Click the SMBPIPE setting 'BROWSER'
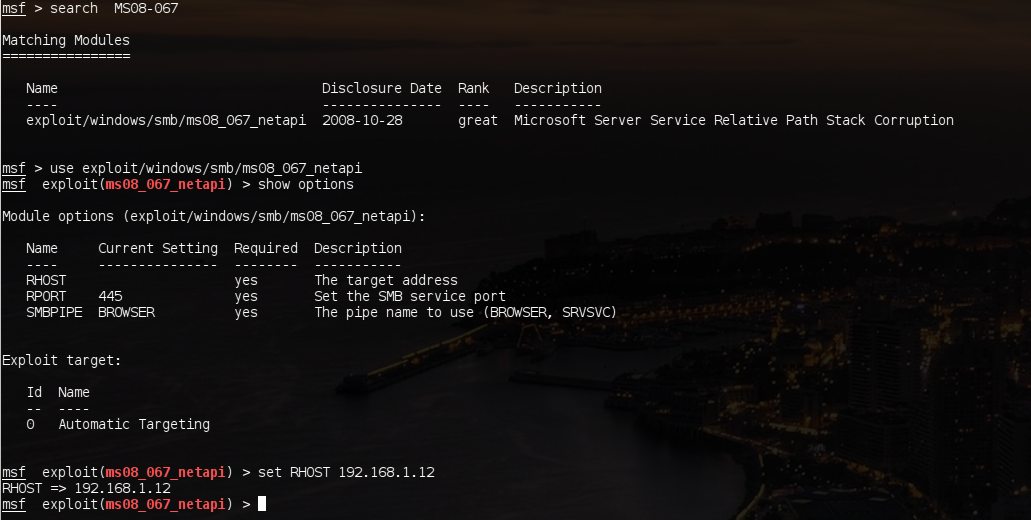This screenshot has width=1031, height=520. click(x=126, y=312)
